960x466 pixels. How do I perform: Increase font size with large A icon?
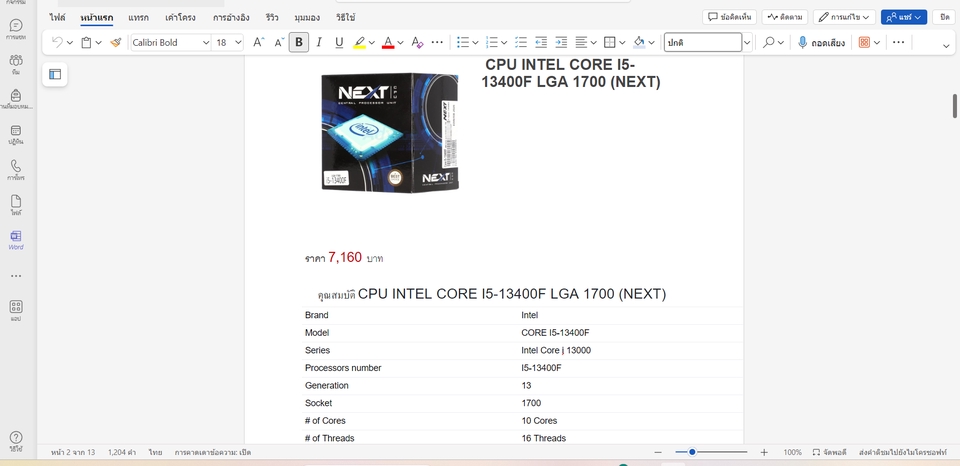click(x=258, y=42)
